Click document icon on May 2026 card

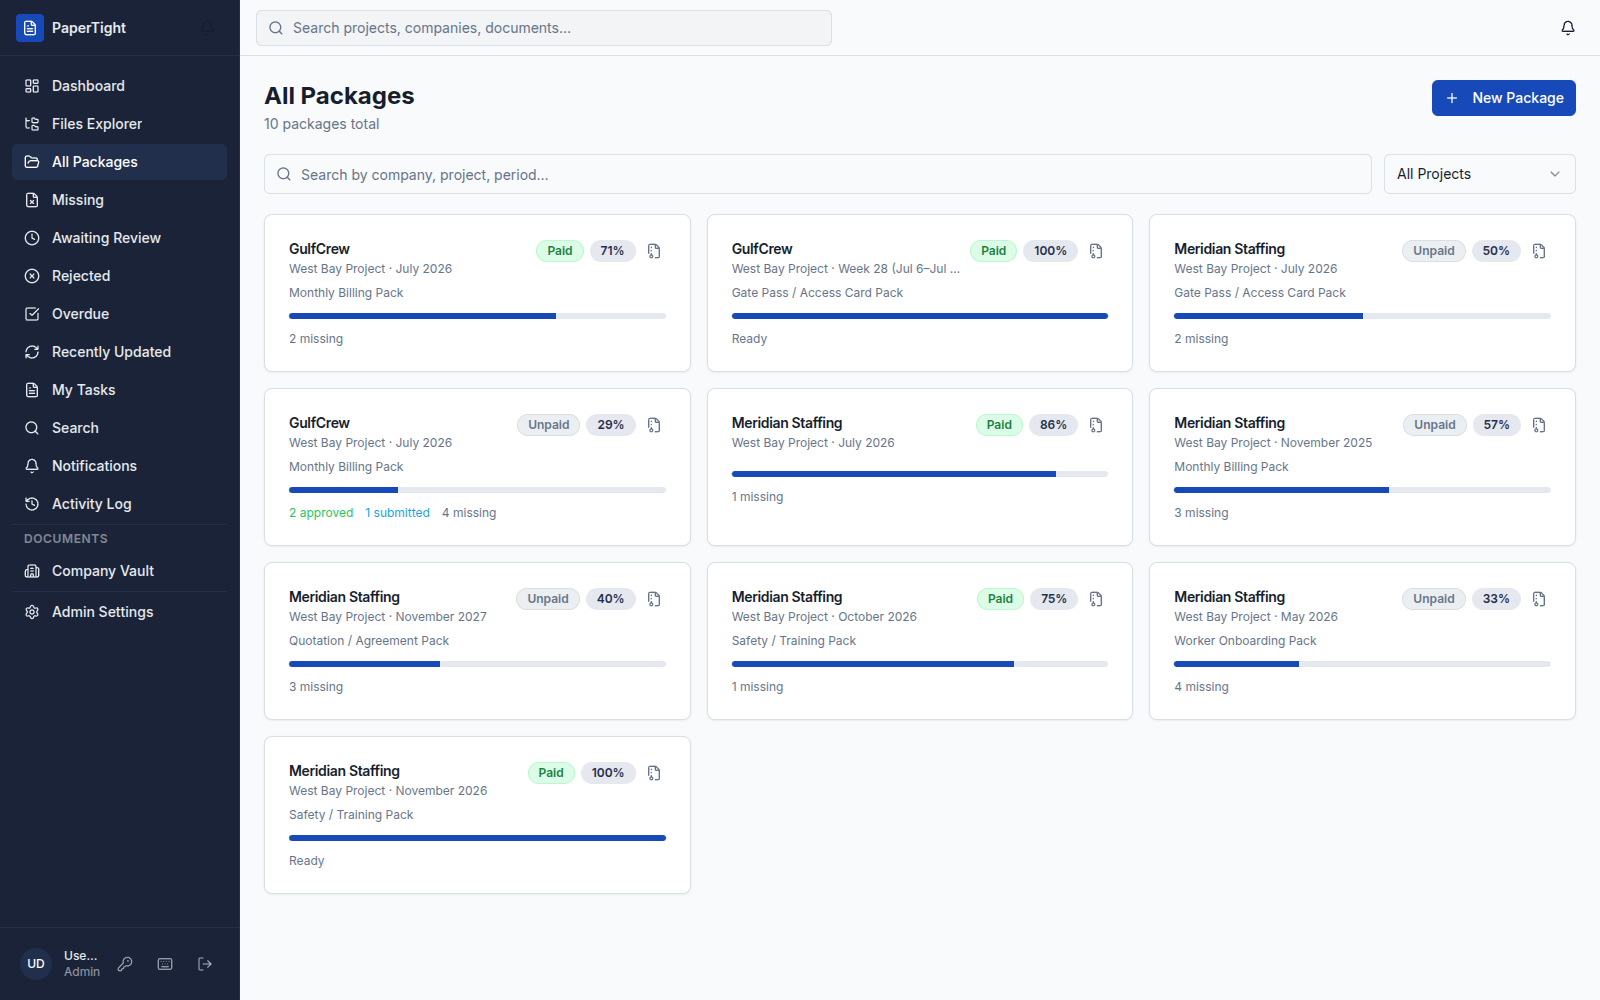click(x=1539, y=599)
